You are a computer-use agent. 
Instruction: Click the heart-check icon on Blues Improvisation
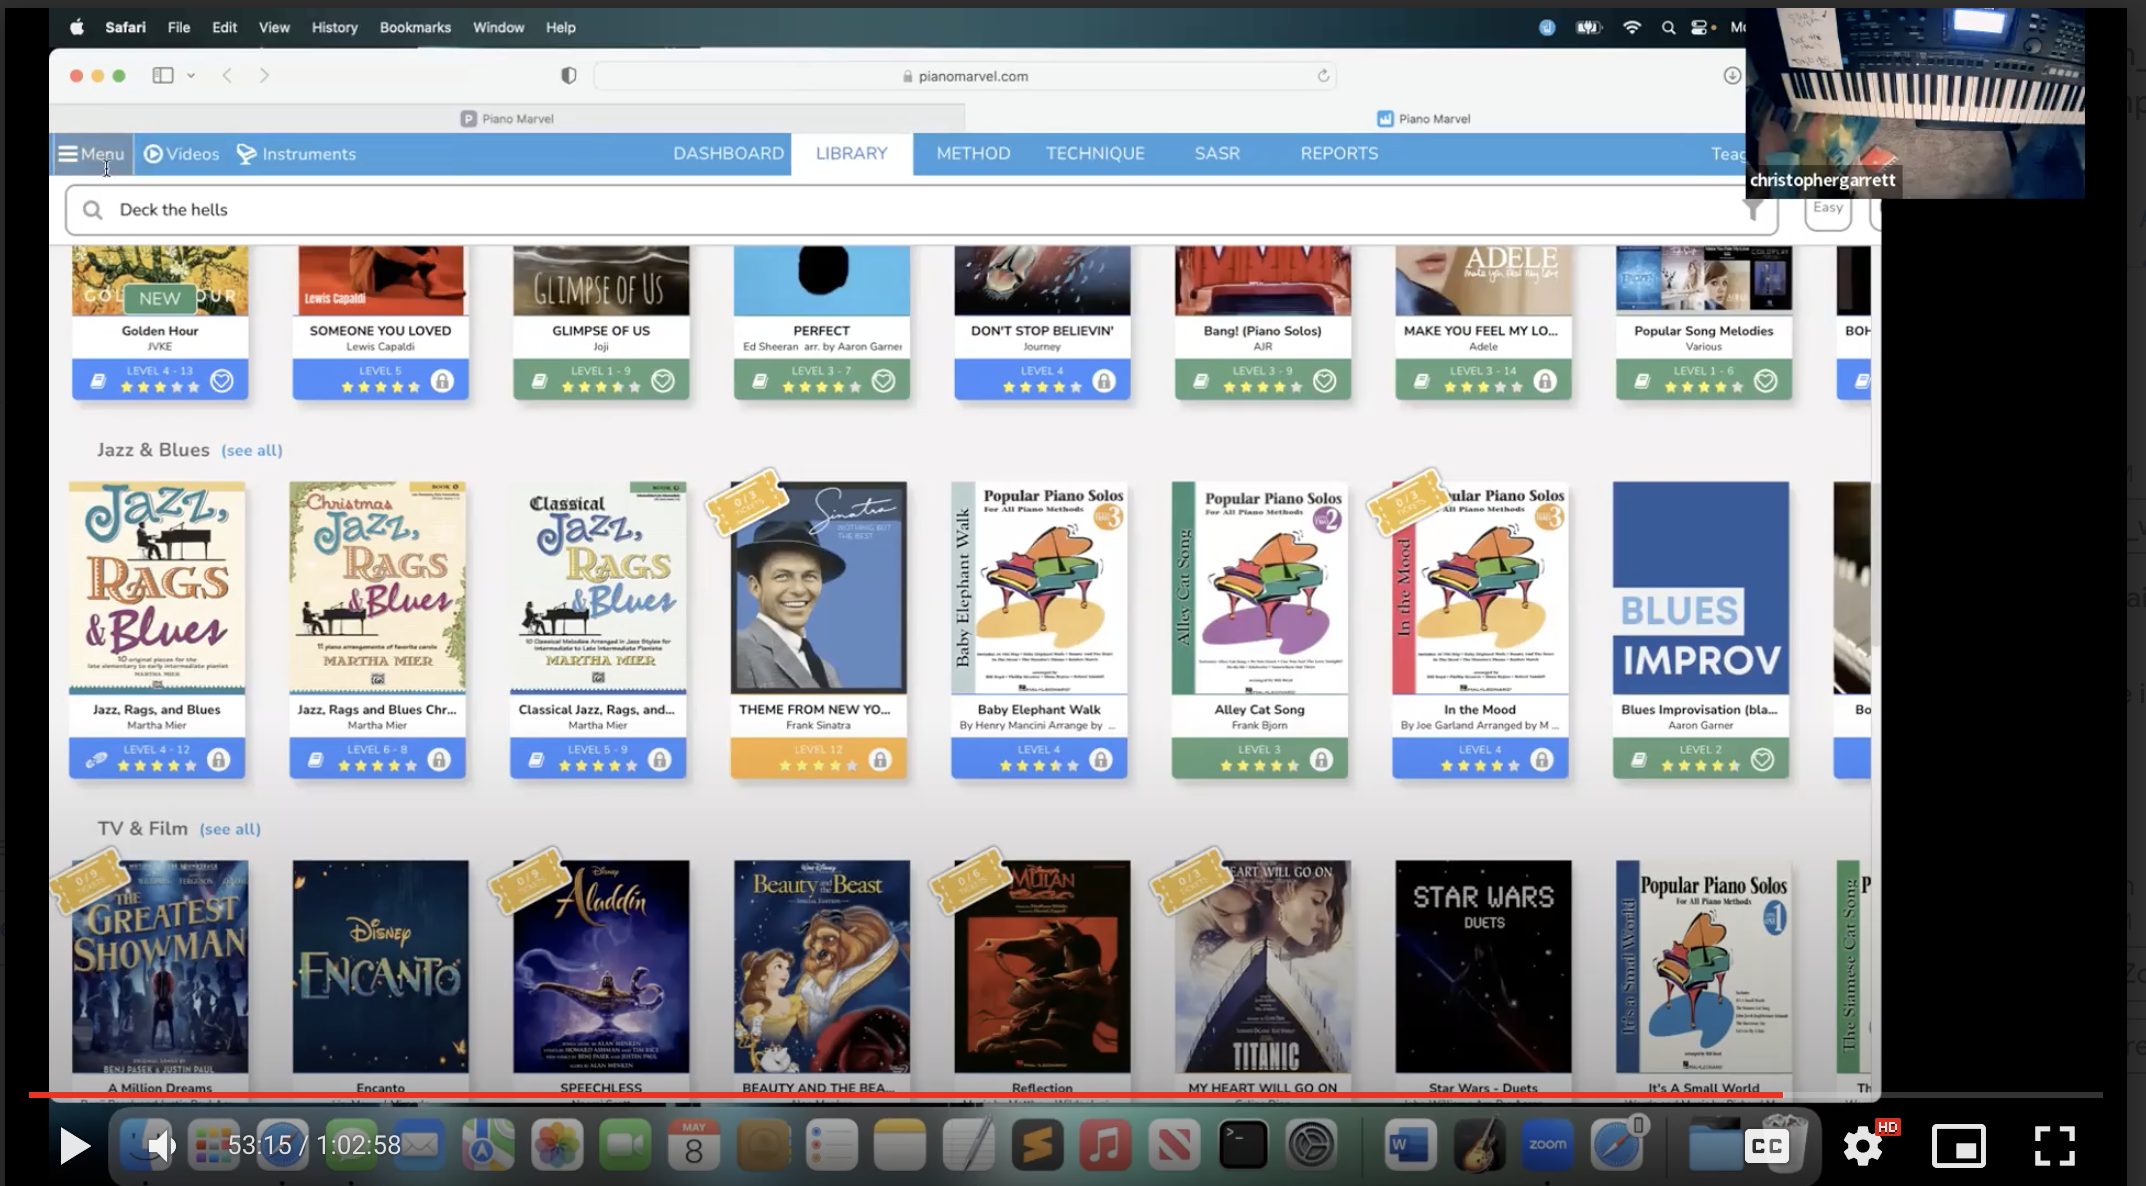pos(1763,760)
